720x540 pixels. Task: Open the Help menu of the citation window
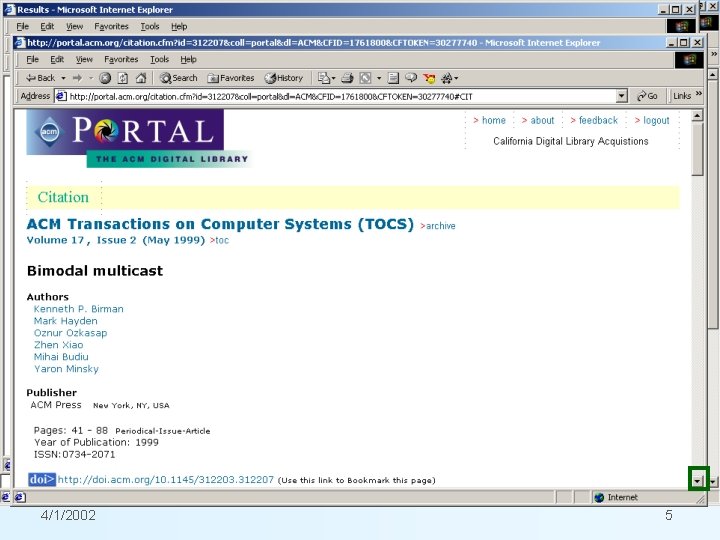[188, 59]
